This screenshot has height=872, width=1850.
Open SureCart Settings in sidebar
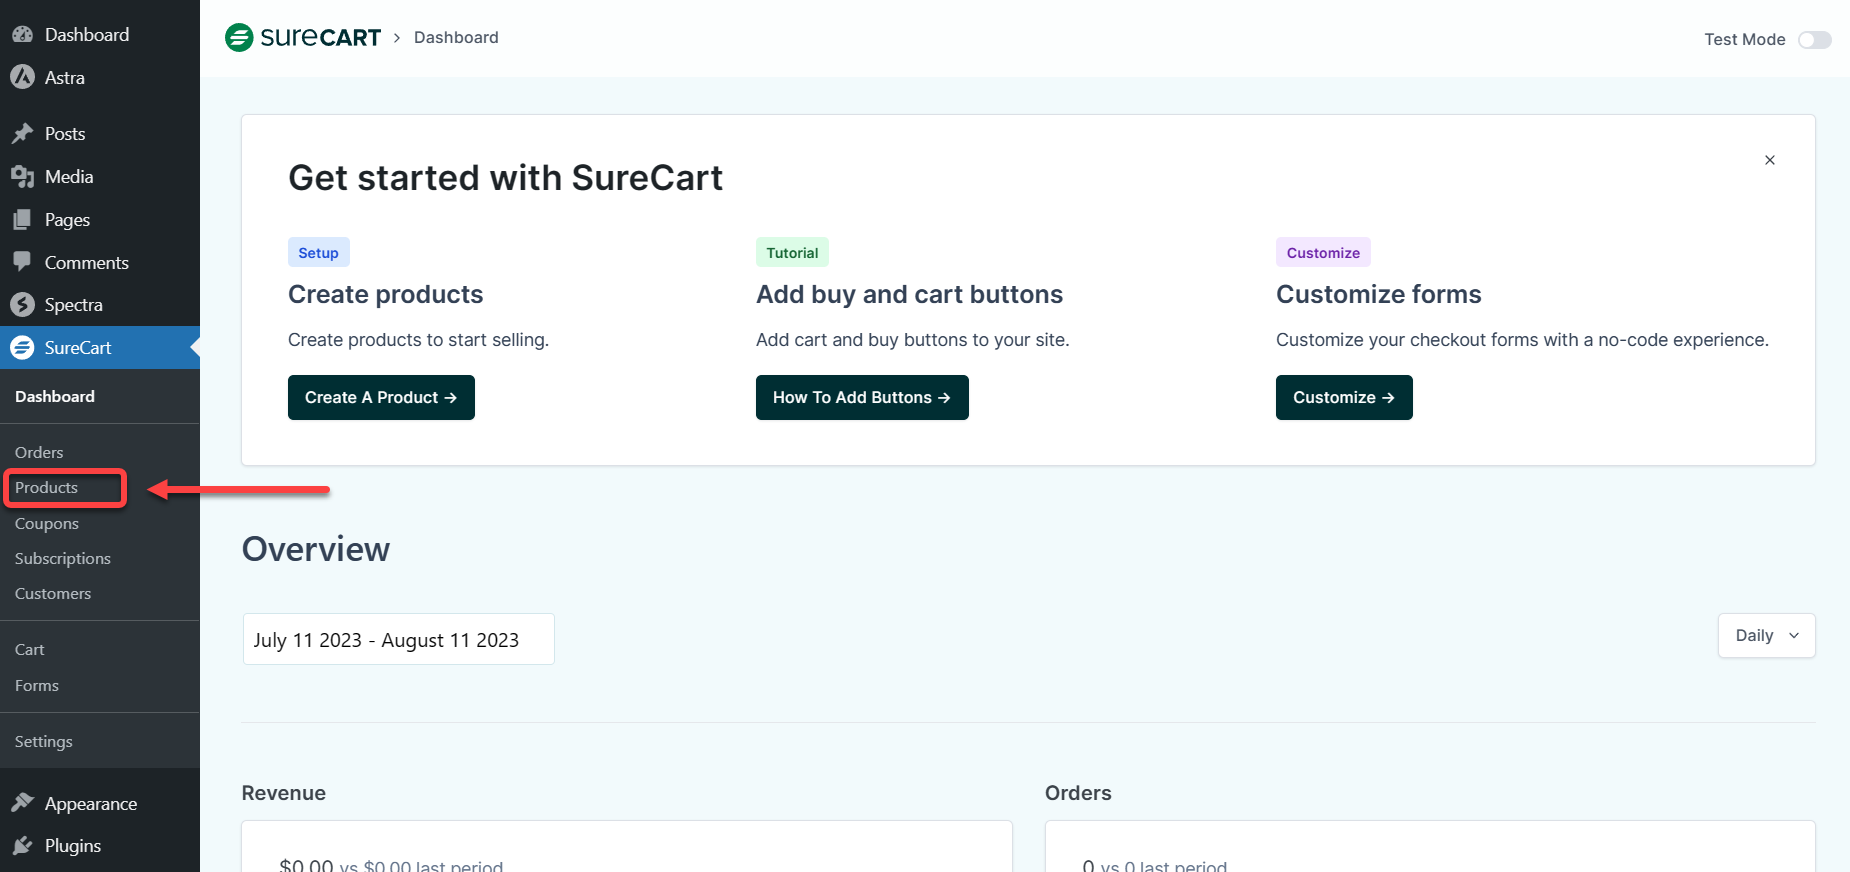click(44, 741)
